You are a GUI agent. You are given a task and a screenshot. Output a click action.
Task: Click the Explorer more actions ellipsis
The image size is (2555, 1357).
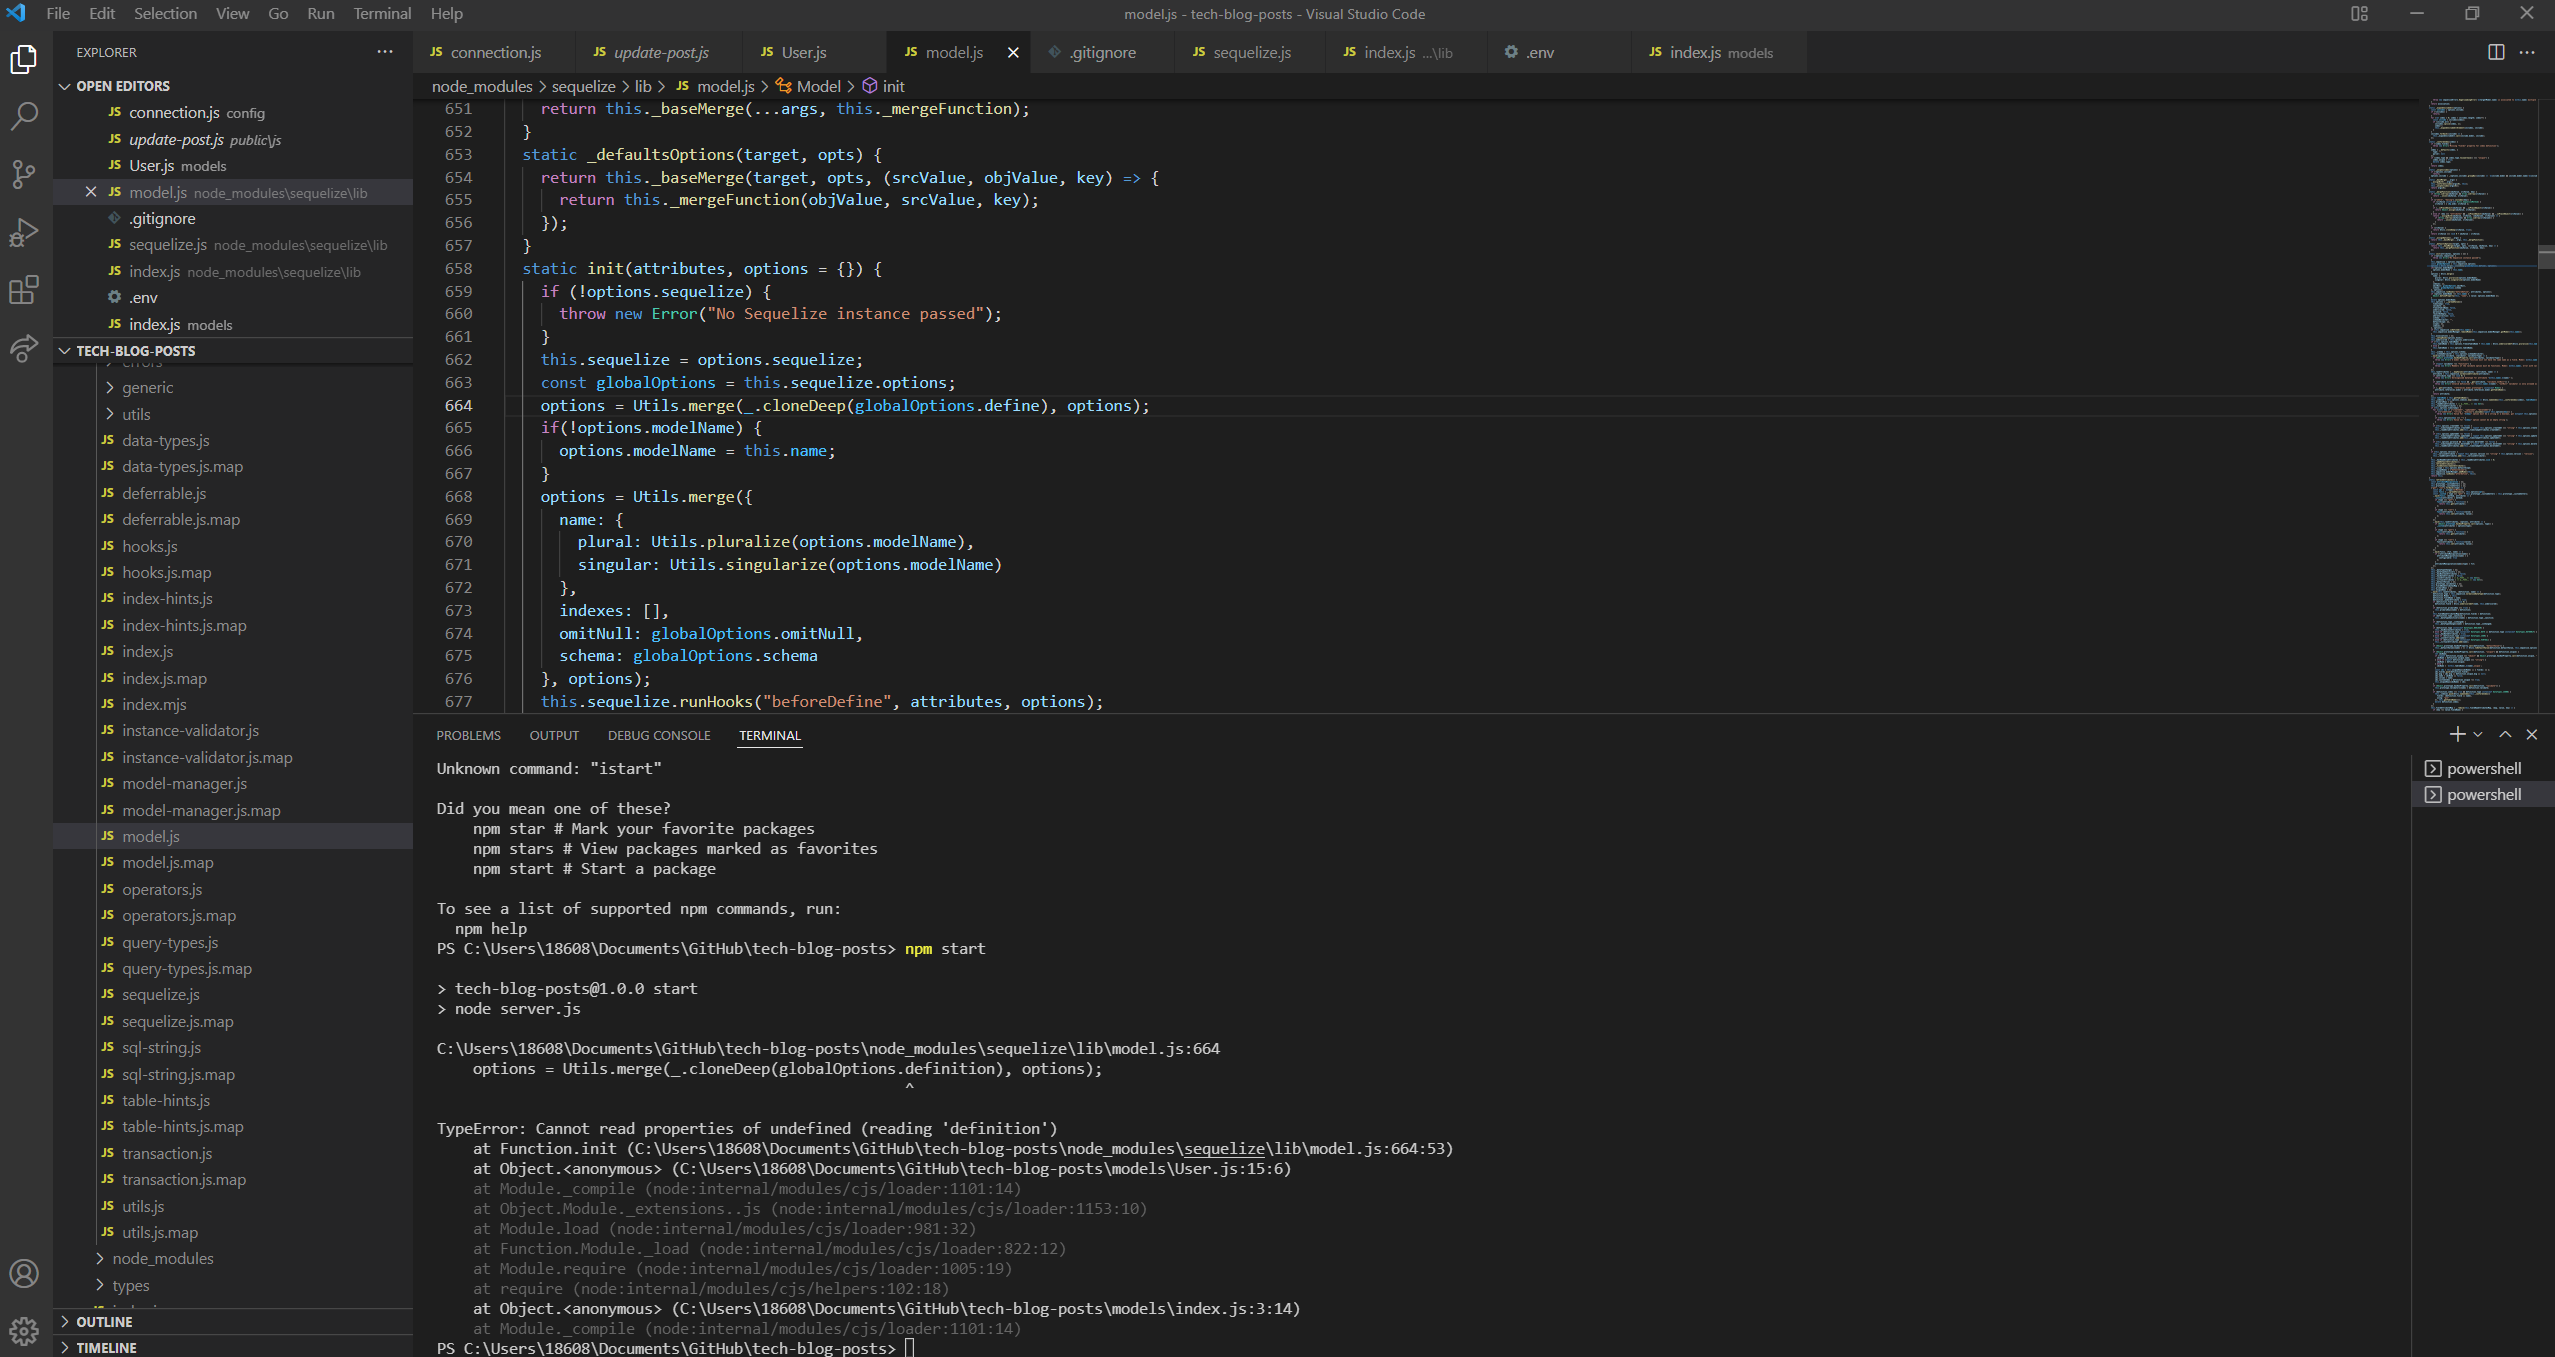(385, 52)
